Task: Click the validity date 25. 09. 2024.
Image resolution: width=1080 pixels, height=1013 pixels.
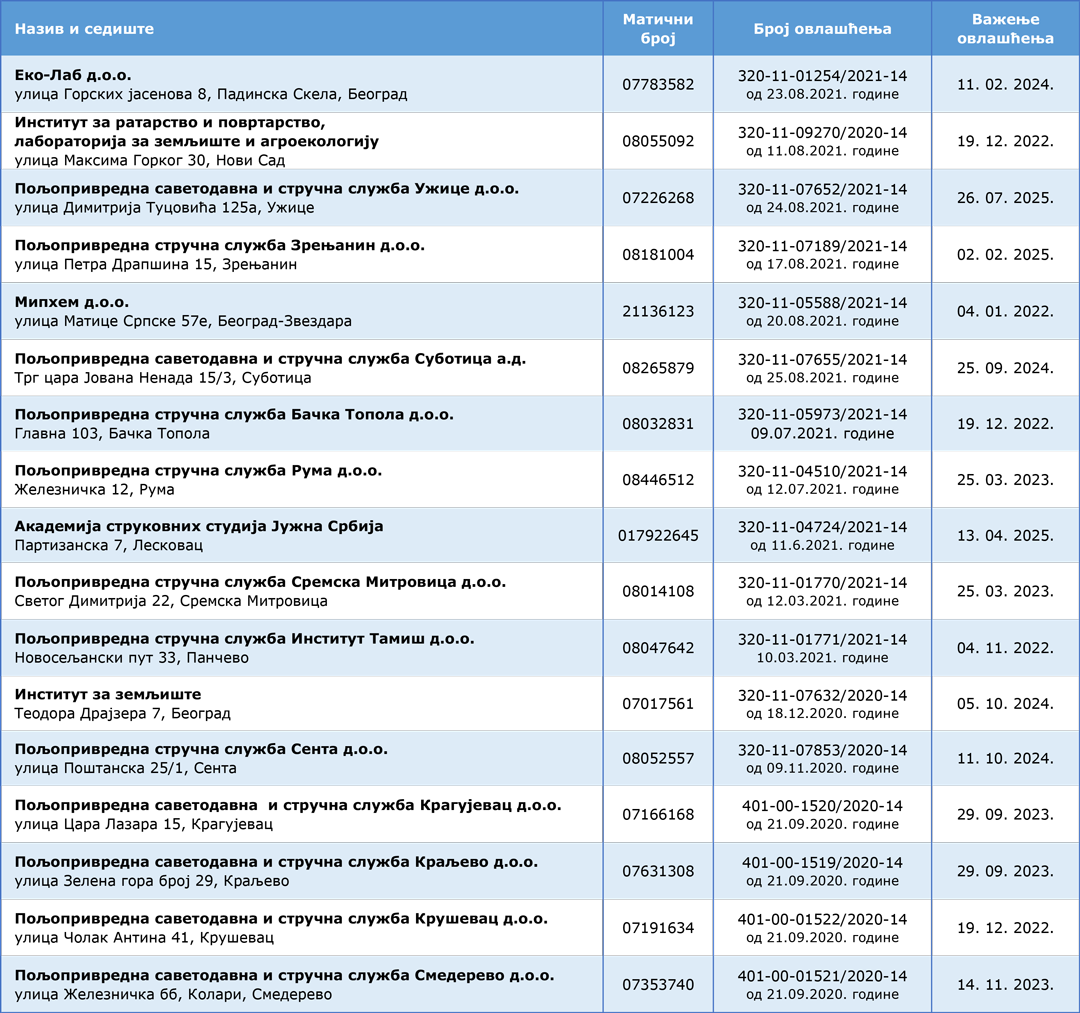Action: [x=1005, y=368]
